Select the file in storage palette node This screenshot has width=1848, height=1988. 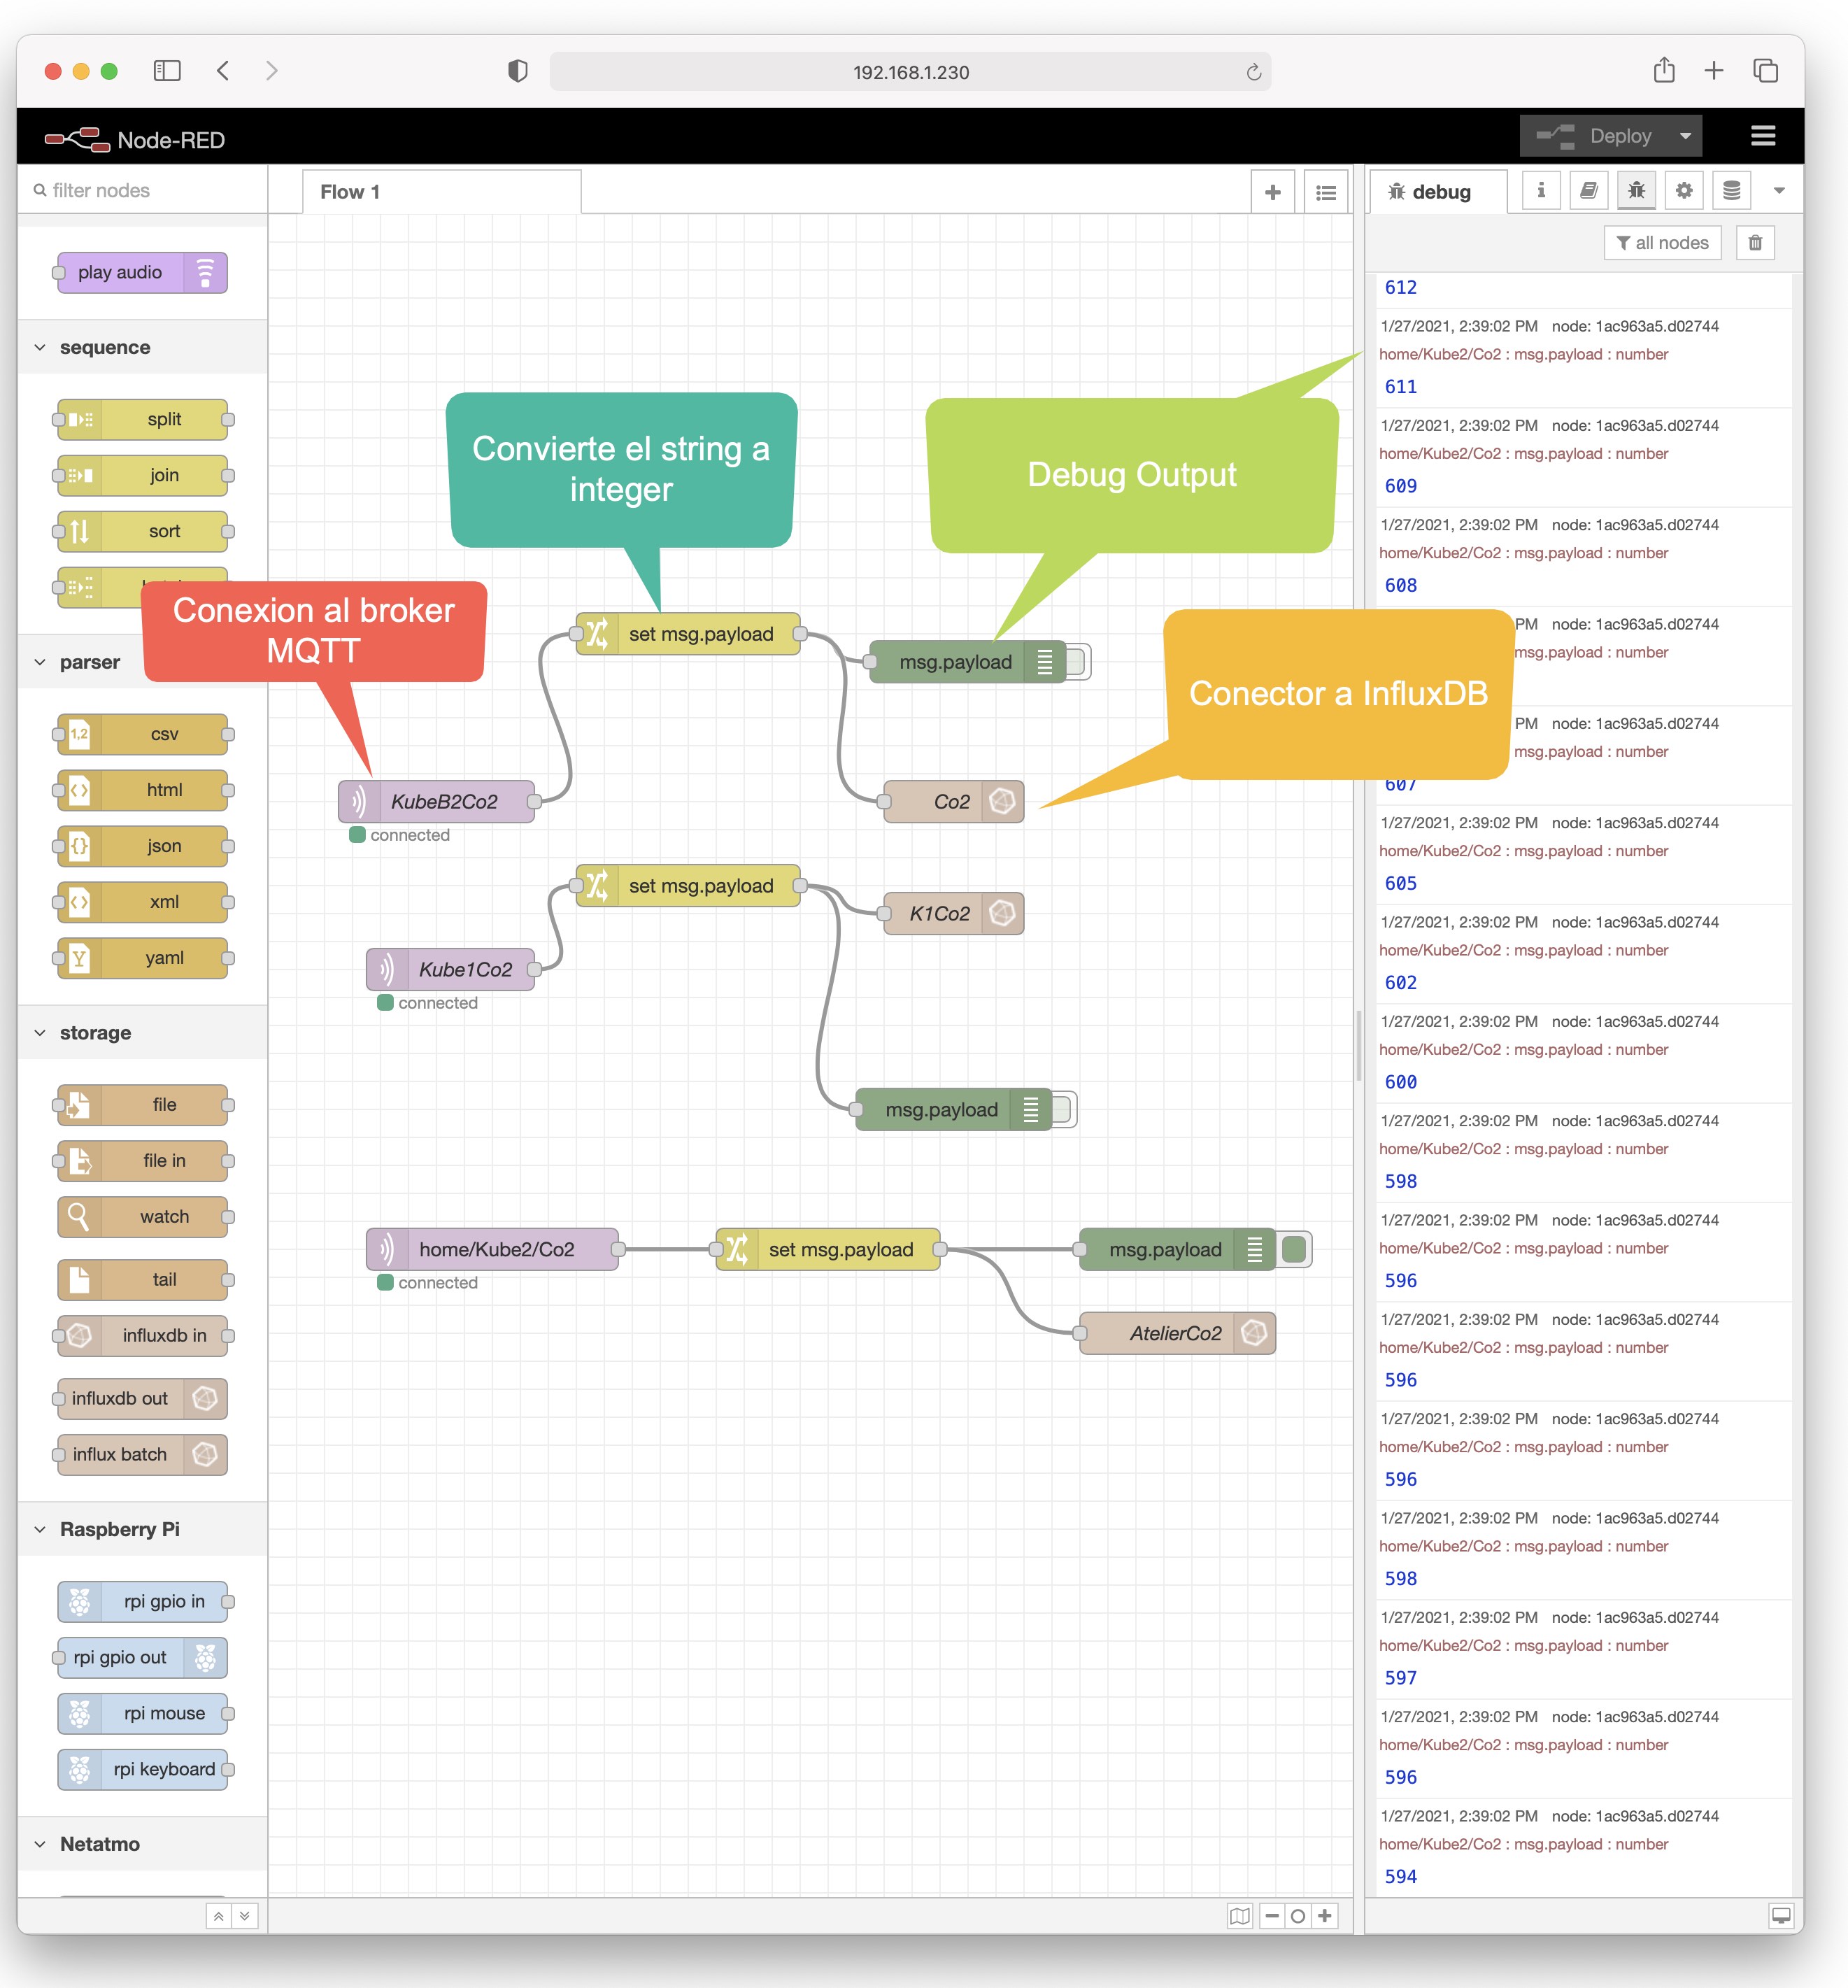[x=142, y=1162]
